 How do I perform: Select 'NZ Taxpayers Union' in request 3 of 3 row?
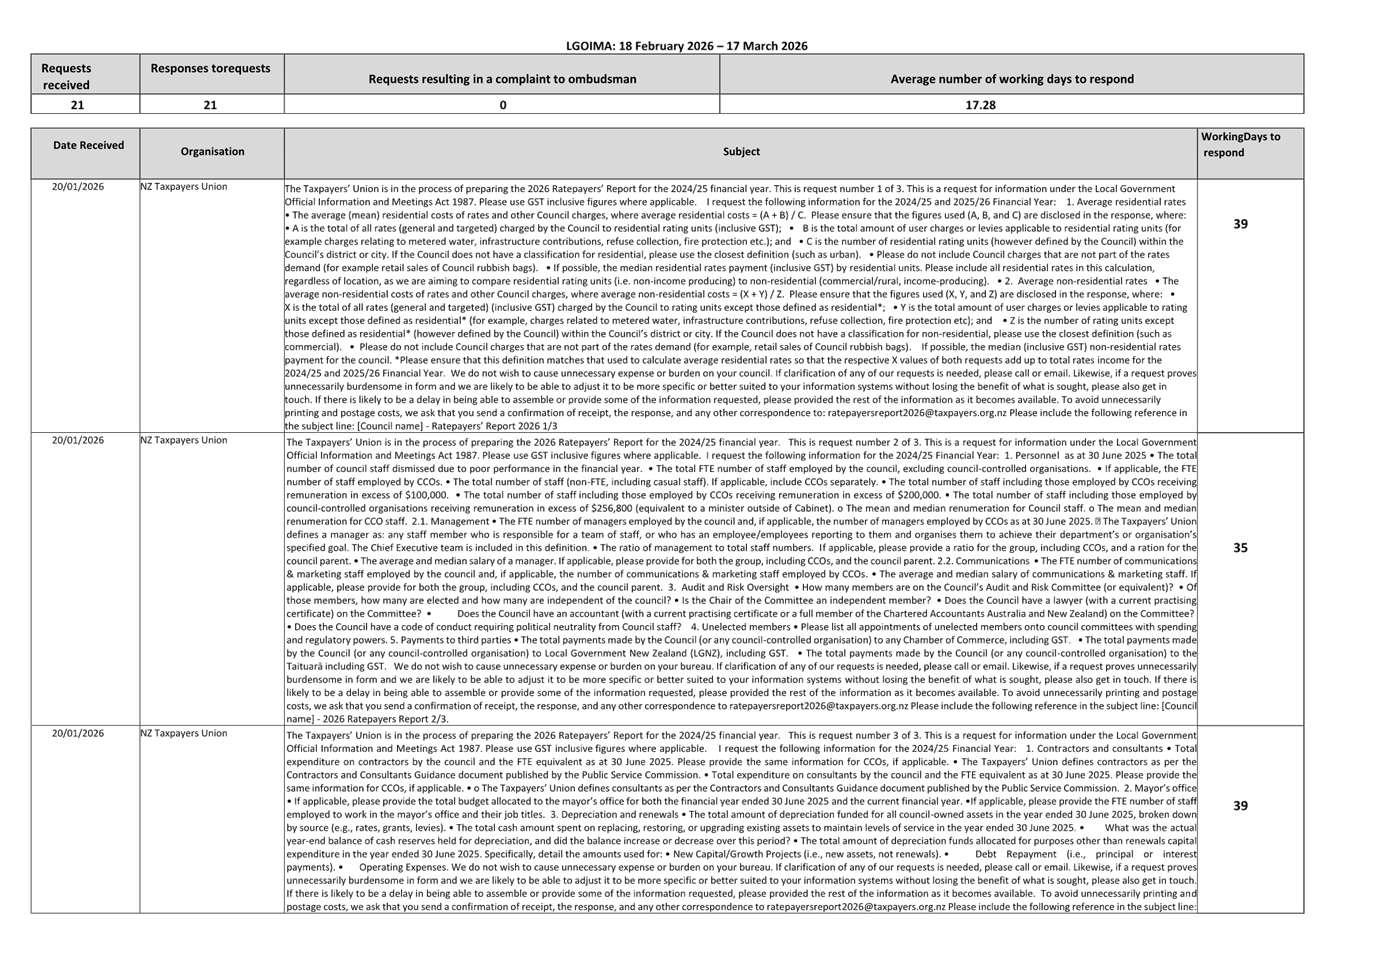pos(184,733)
